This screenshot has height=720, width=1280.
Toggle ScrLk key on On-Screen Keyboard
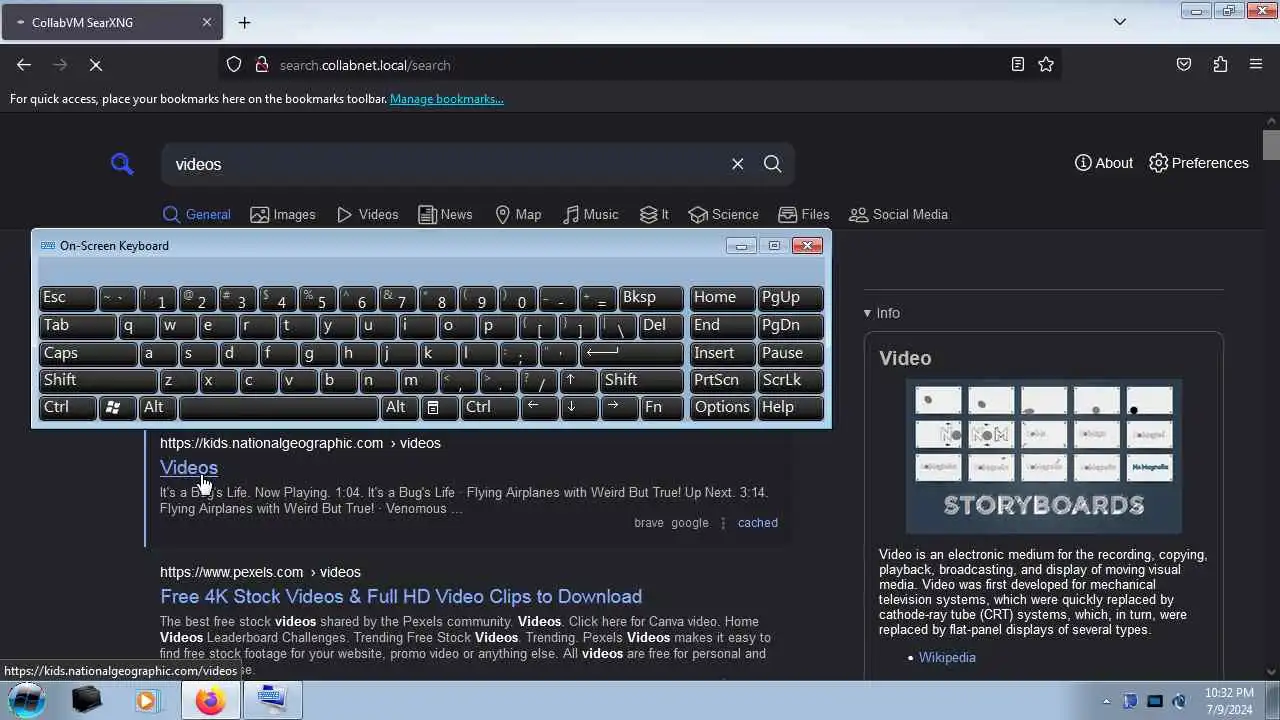click(x=791, y=380)
